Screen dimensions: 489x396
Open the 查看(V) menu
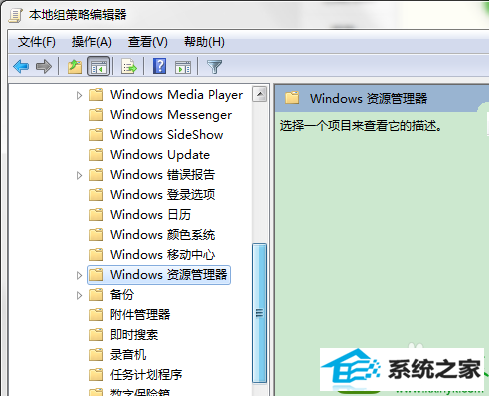point(148,42)
